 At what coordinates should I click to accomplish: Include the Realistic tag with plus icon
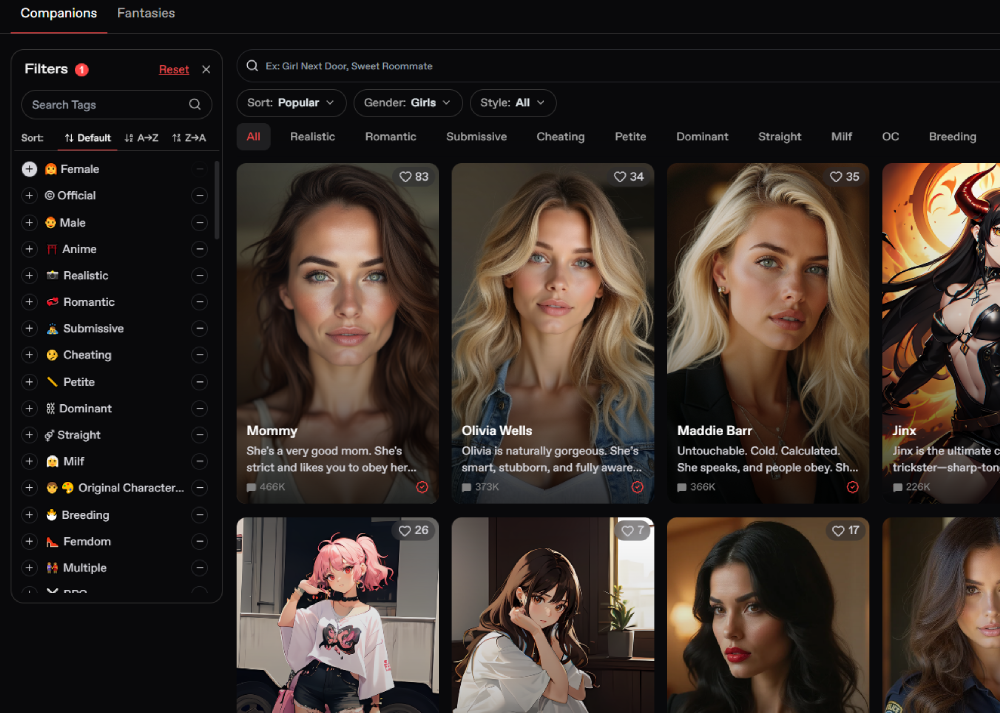tap(29, 276)
